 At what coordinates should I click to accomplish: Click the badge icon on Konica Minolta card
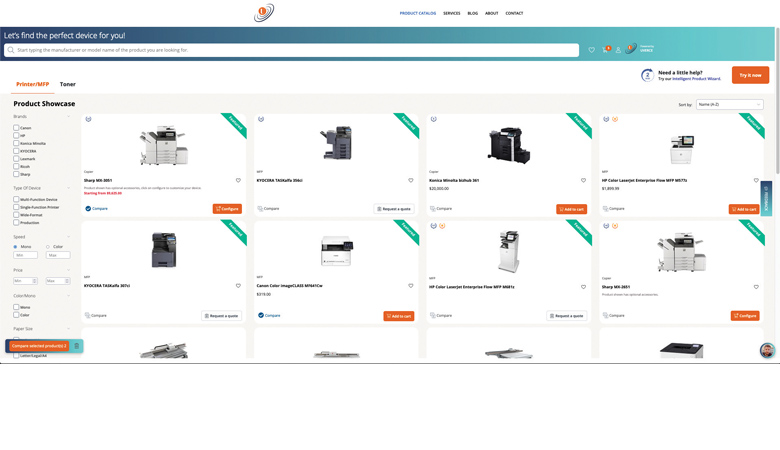[434, 119]
